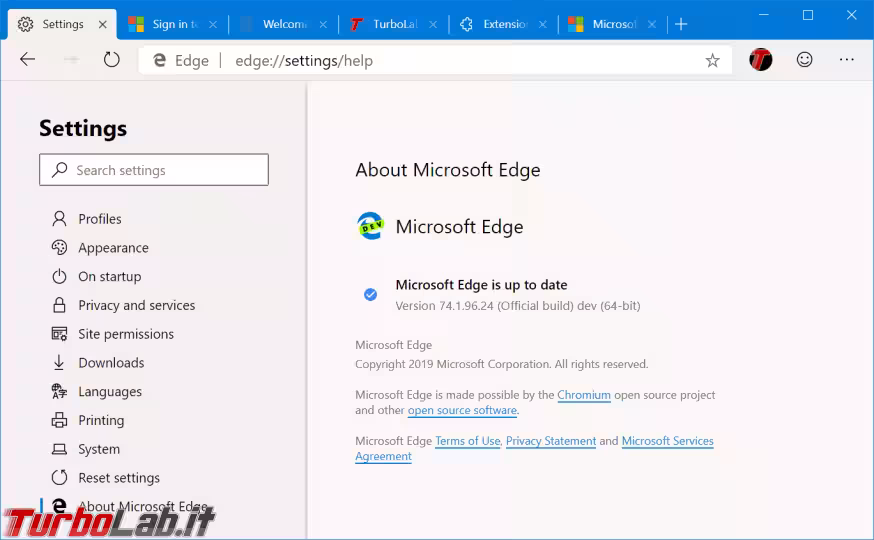This screenshot has width=874, height=540.
Task: Switch to the Extensions tab
Action: (503, 24)
